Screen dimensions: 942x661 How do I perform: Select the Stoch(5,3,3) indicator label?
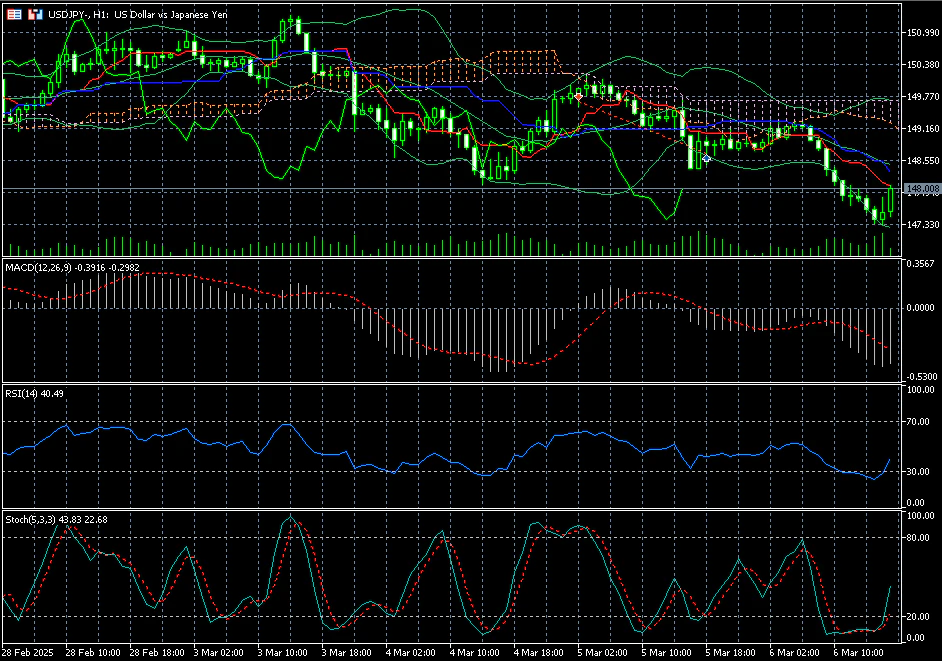[x=30, y=520]
